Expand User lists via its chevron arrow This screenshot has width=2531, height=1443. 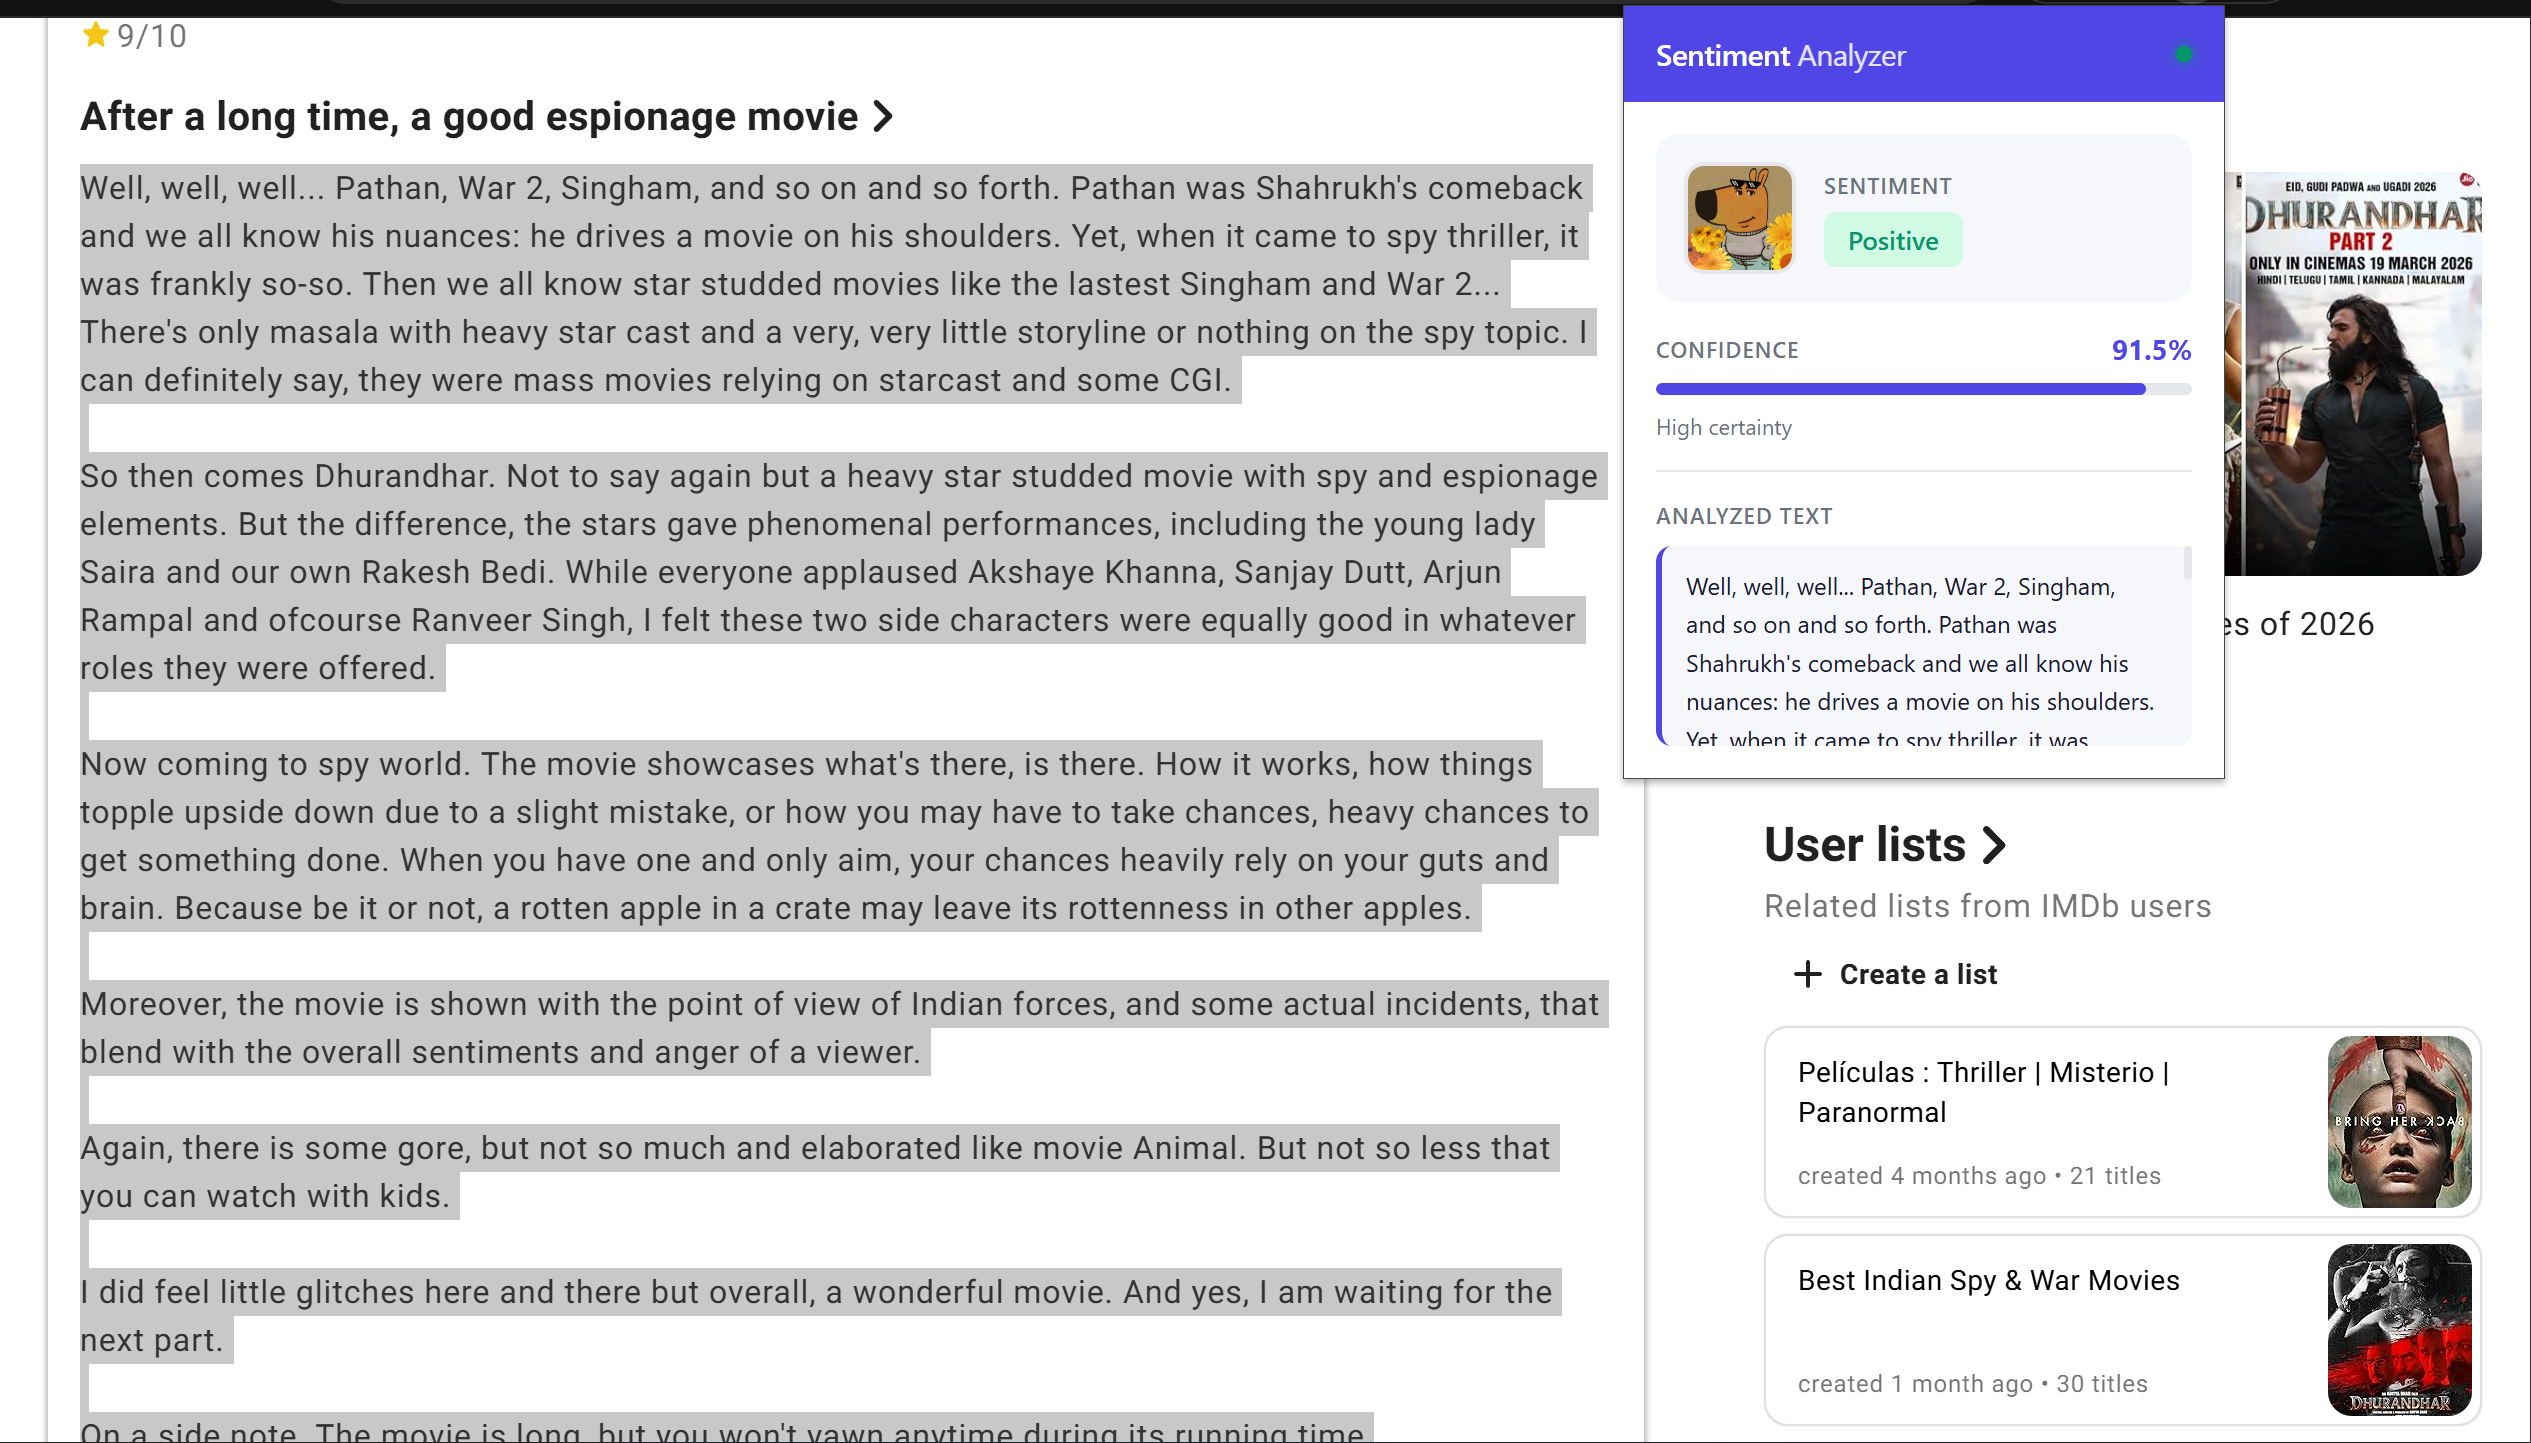point(1994,845)
